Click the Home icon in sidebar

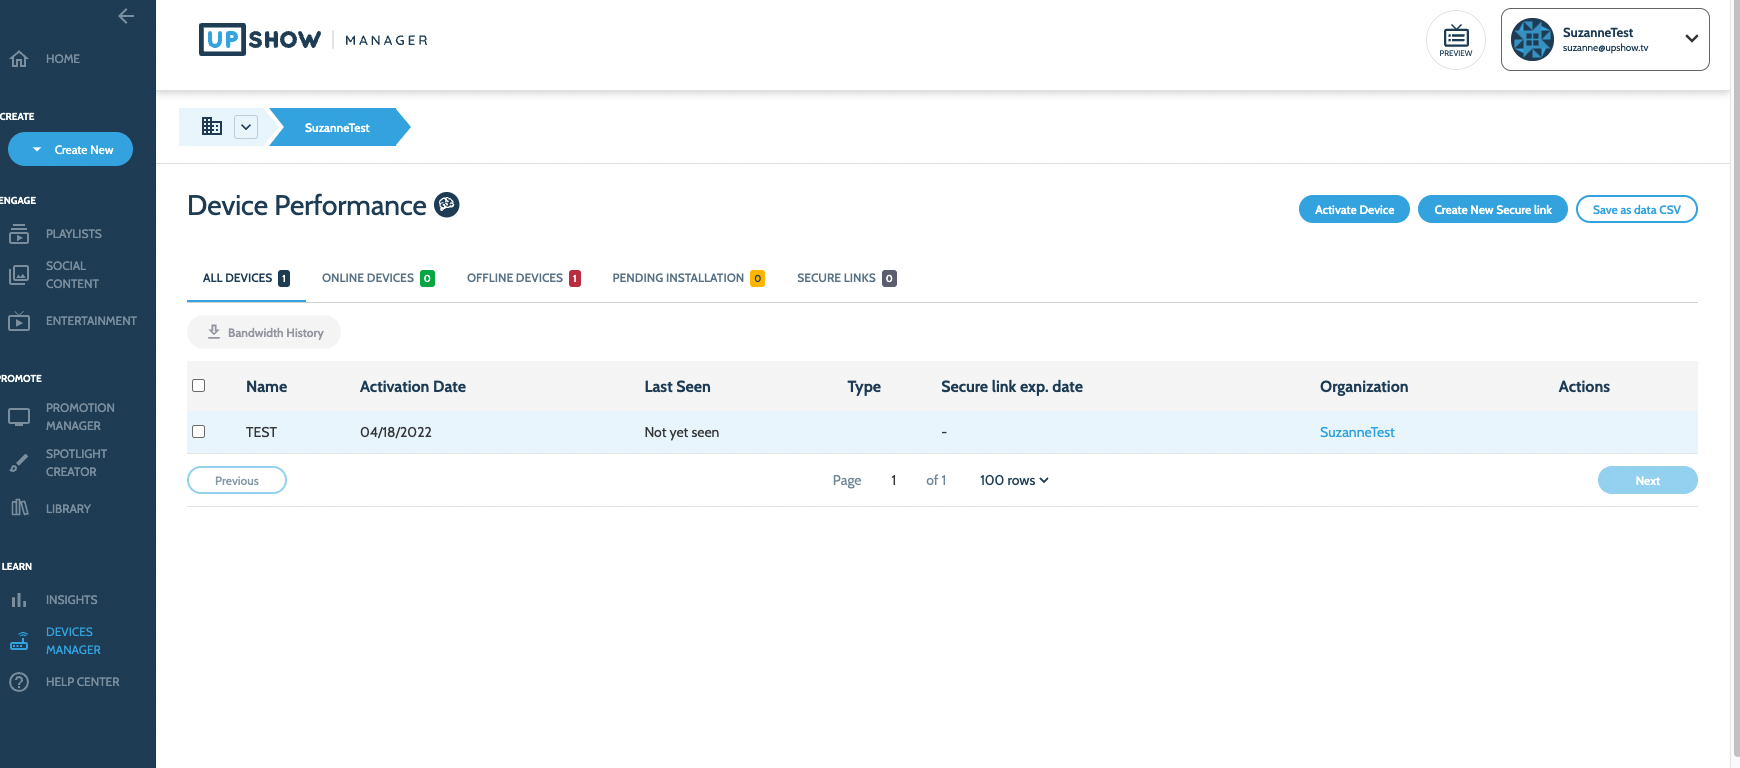pos(19,59)
